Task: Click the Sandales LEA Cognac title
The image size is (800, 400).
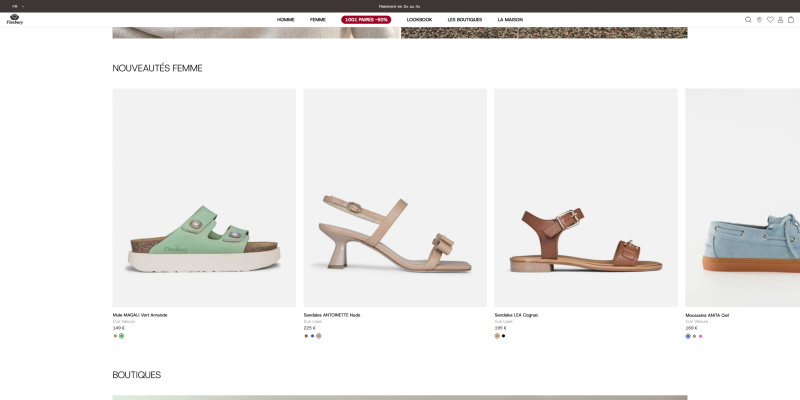Action: (x=516, y=315)
